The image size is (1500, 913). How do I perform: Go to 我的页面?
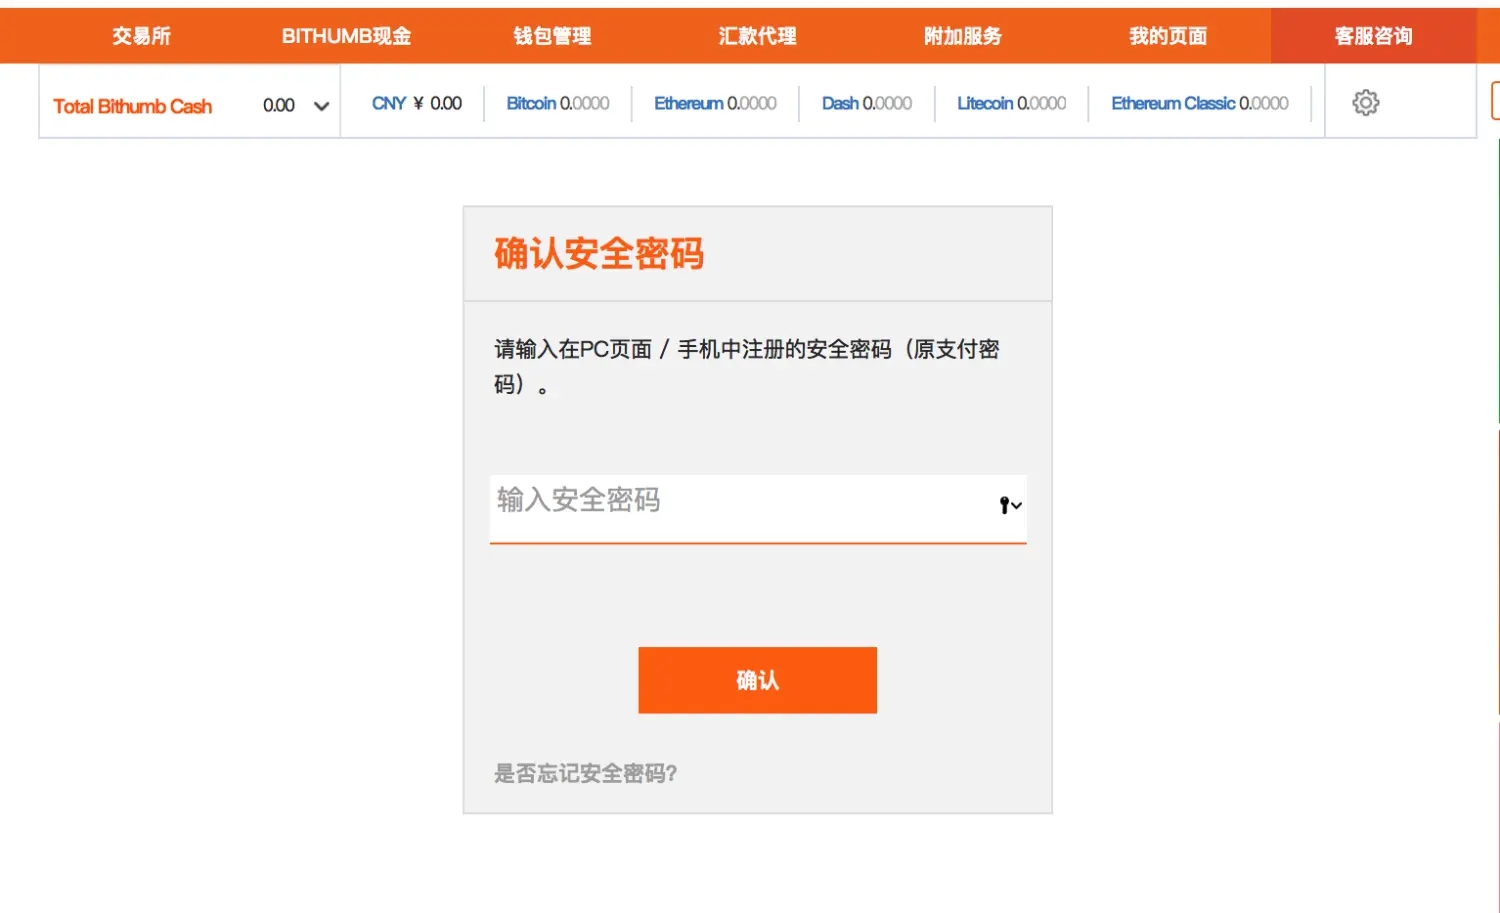point(1168,35)
